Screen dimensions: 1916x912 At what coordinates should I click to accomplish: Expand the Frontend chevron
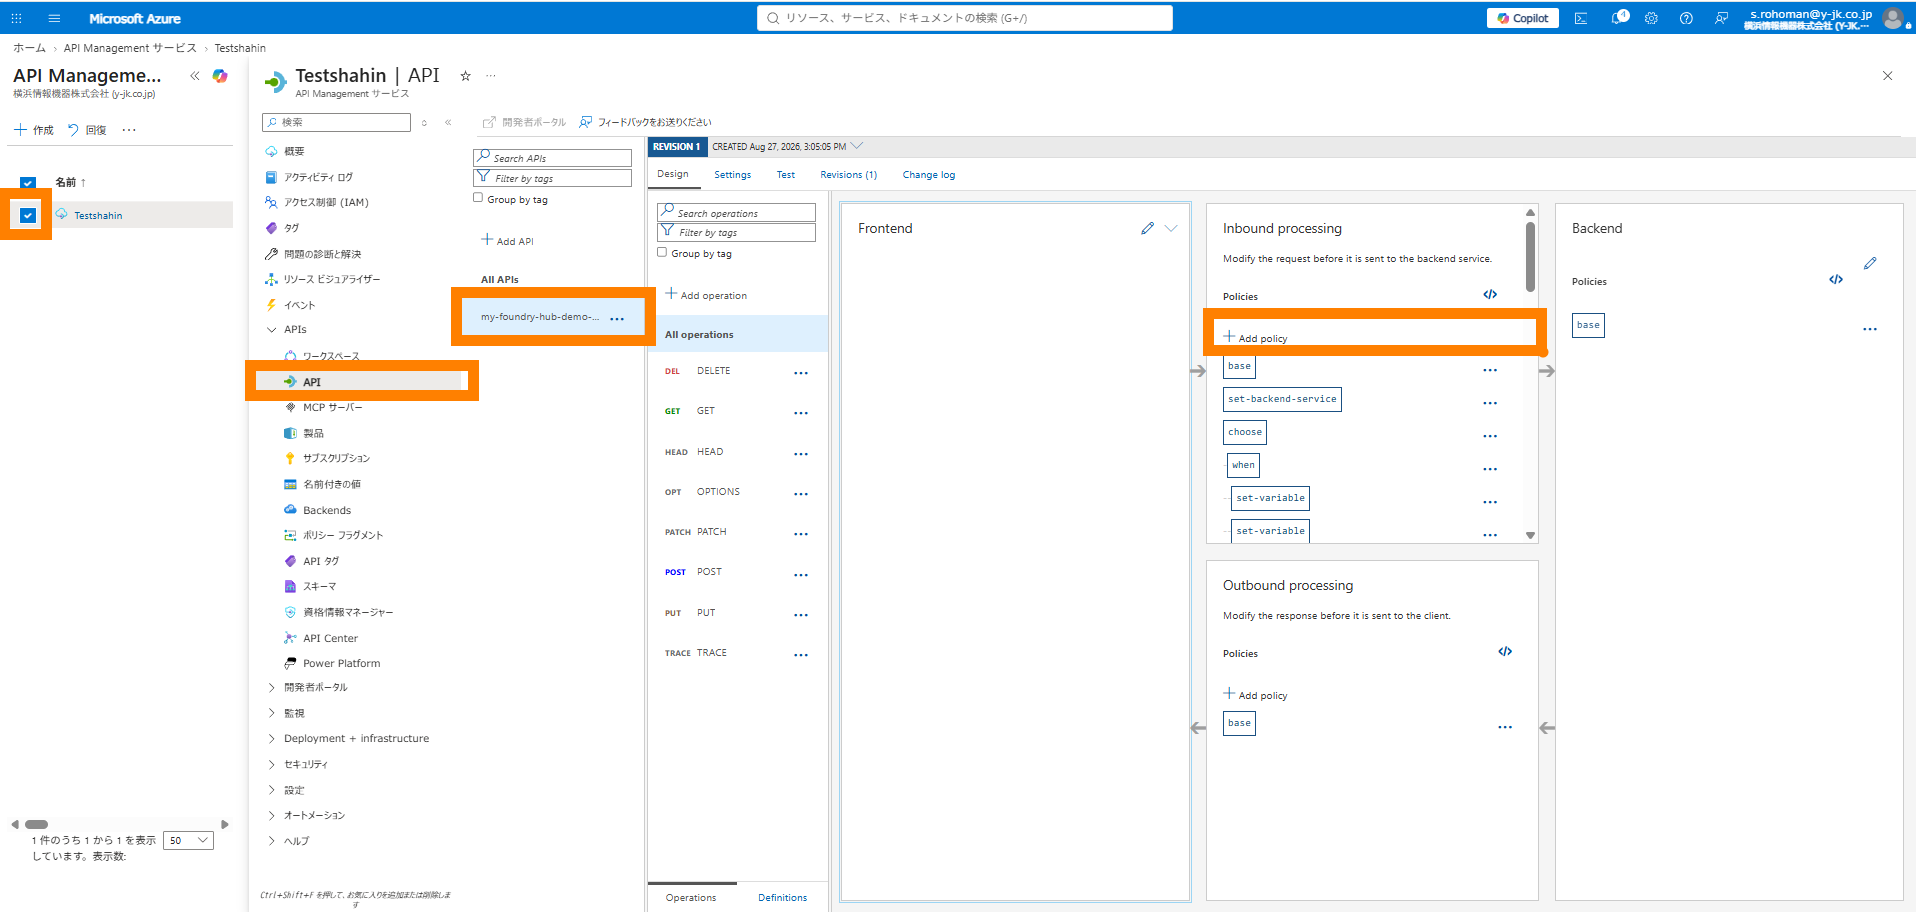click(1171, 228)
